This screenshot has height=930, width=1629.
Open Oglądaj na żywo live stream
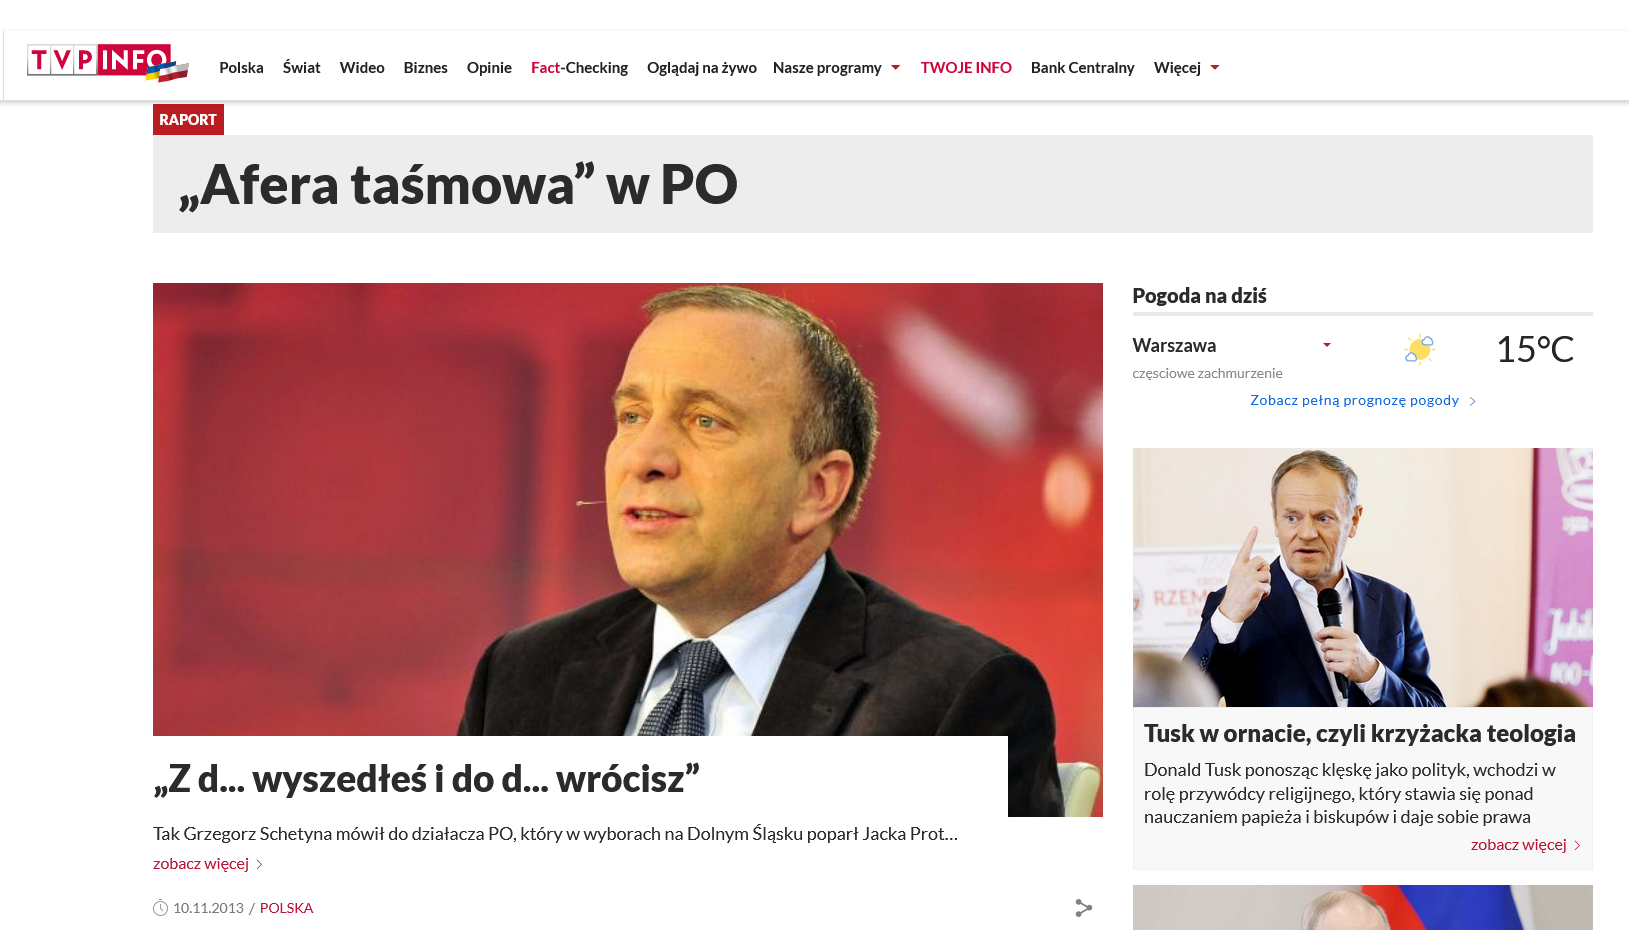pos(702,68)
